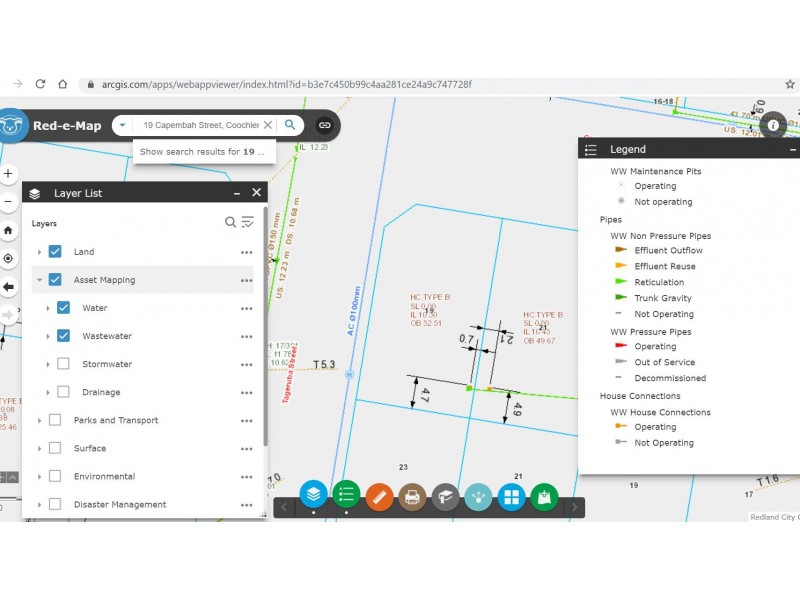Screen dimensions: 800x600
Task: Zoom in with the plus button
Action: [9, 173]
